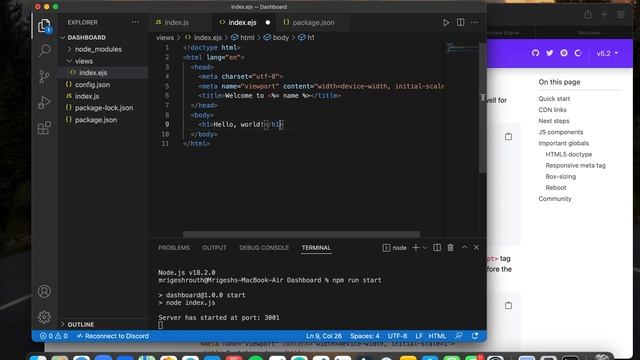Viewport: 640px width, 360px height.
Task: Open new browser tab with plus icon
Action: (604, 15)
